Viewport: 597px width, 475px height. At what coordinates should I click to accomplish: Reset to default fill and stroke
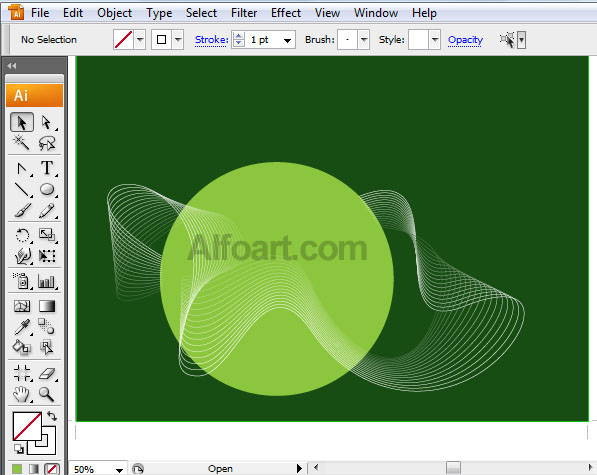click(x=18, y=449)
